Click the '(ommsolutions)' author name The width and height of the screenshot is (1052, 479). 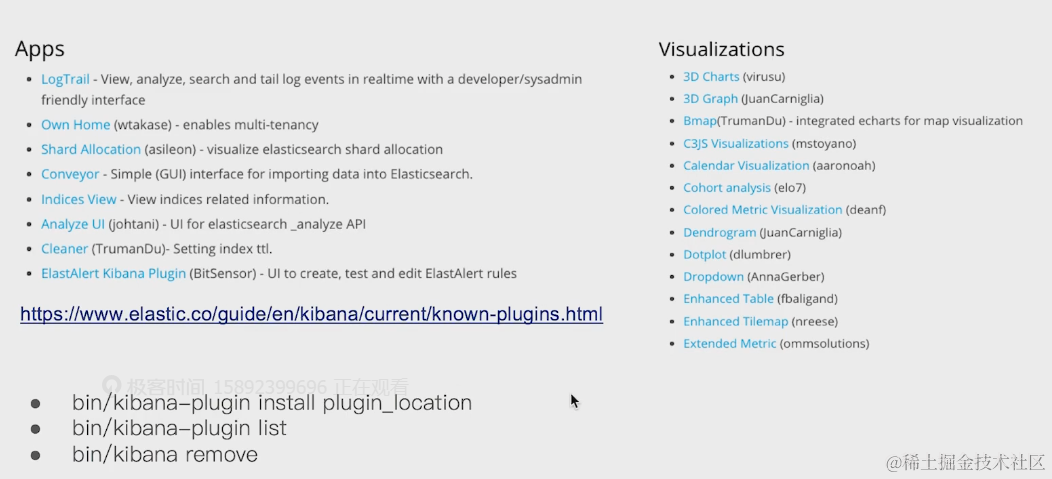[x=825, y=343]
